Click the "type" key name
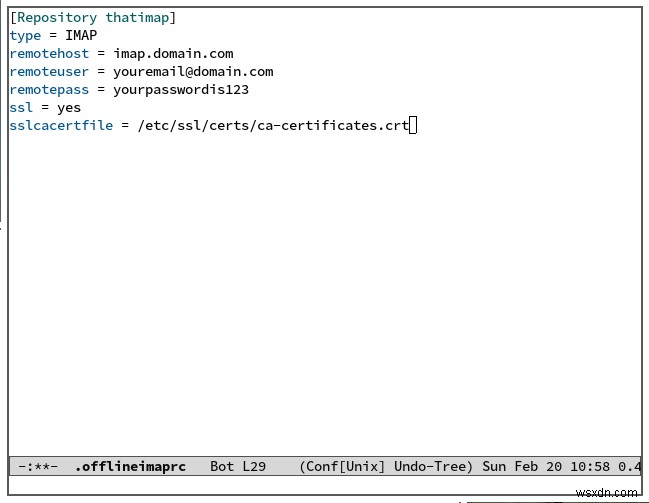The image size is (649, 503). (25, 36)
